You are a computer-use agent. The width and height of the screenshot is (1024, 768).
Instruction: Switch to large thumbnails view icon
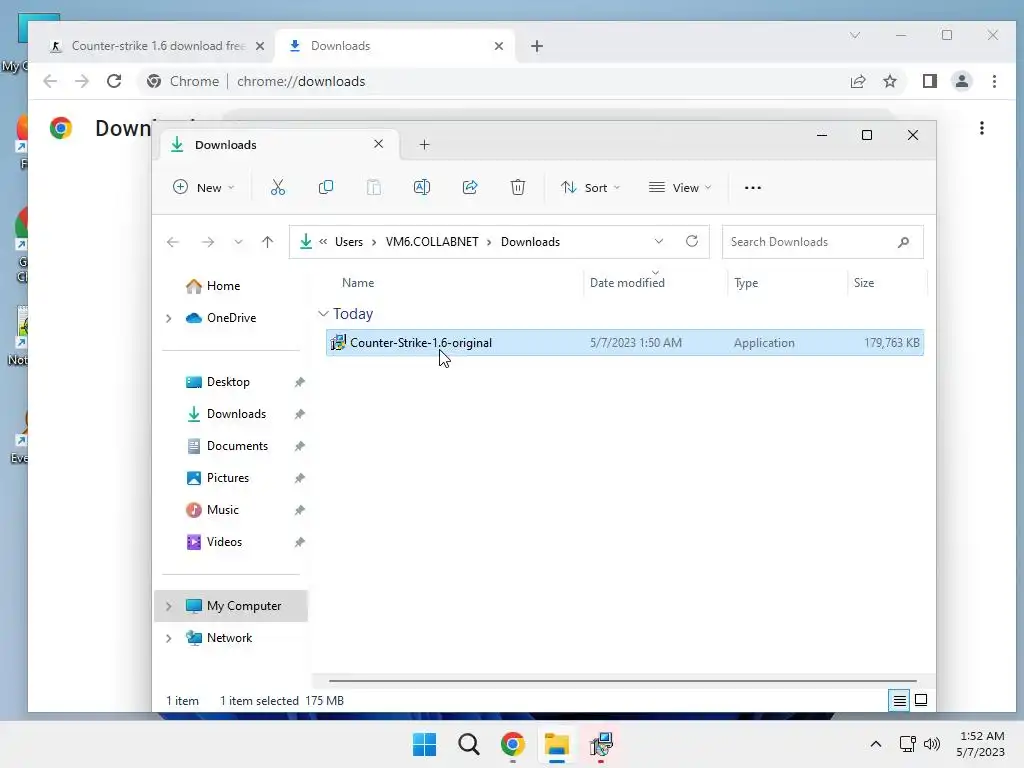pos(921,700)
